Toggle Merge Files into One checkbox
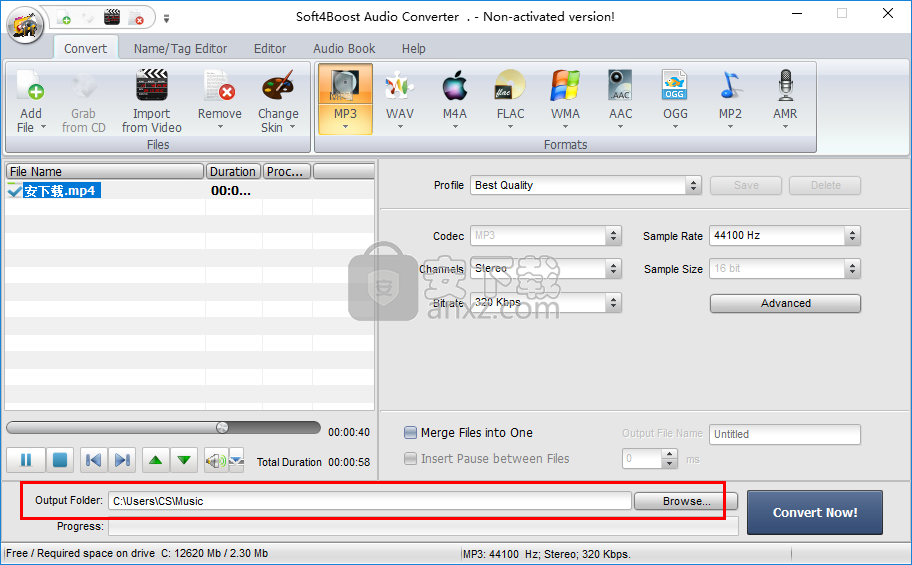This screenshot has height=565, width=912. click(x=411, y=432)
